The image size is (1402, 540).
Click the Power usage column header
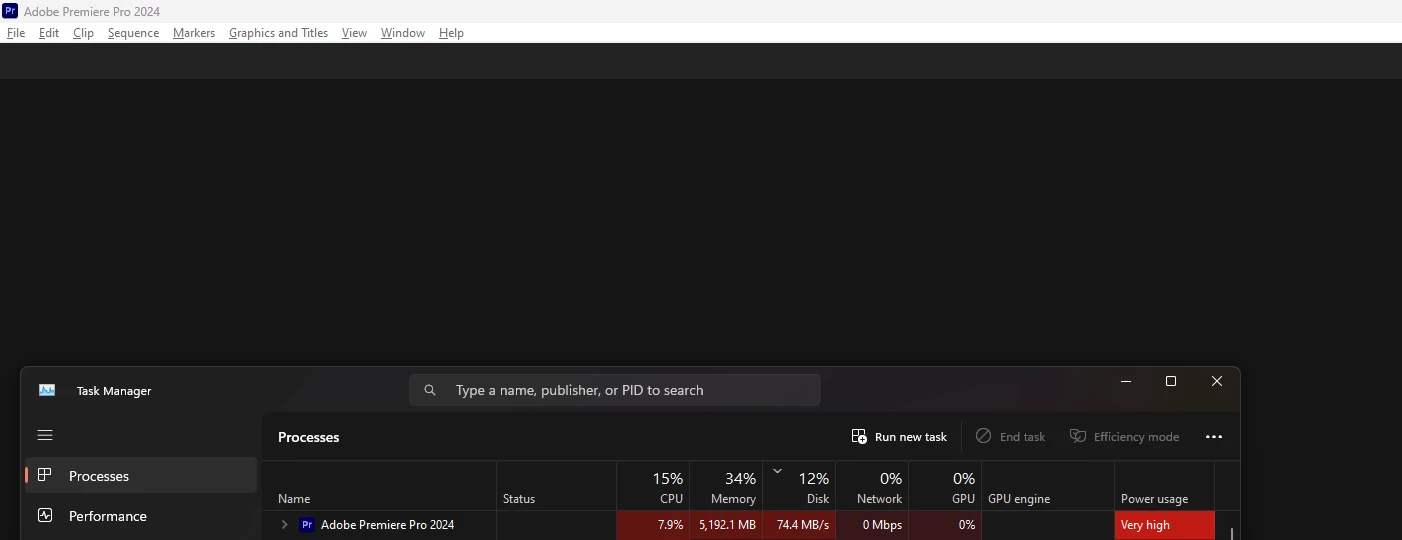(1165, 486)
